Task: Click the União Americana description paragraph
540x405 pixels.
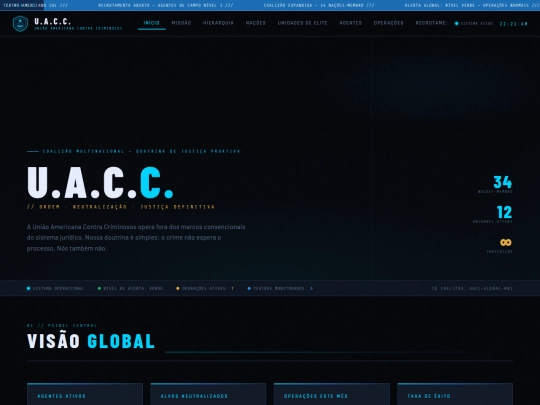Action: pos(136,237)
